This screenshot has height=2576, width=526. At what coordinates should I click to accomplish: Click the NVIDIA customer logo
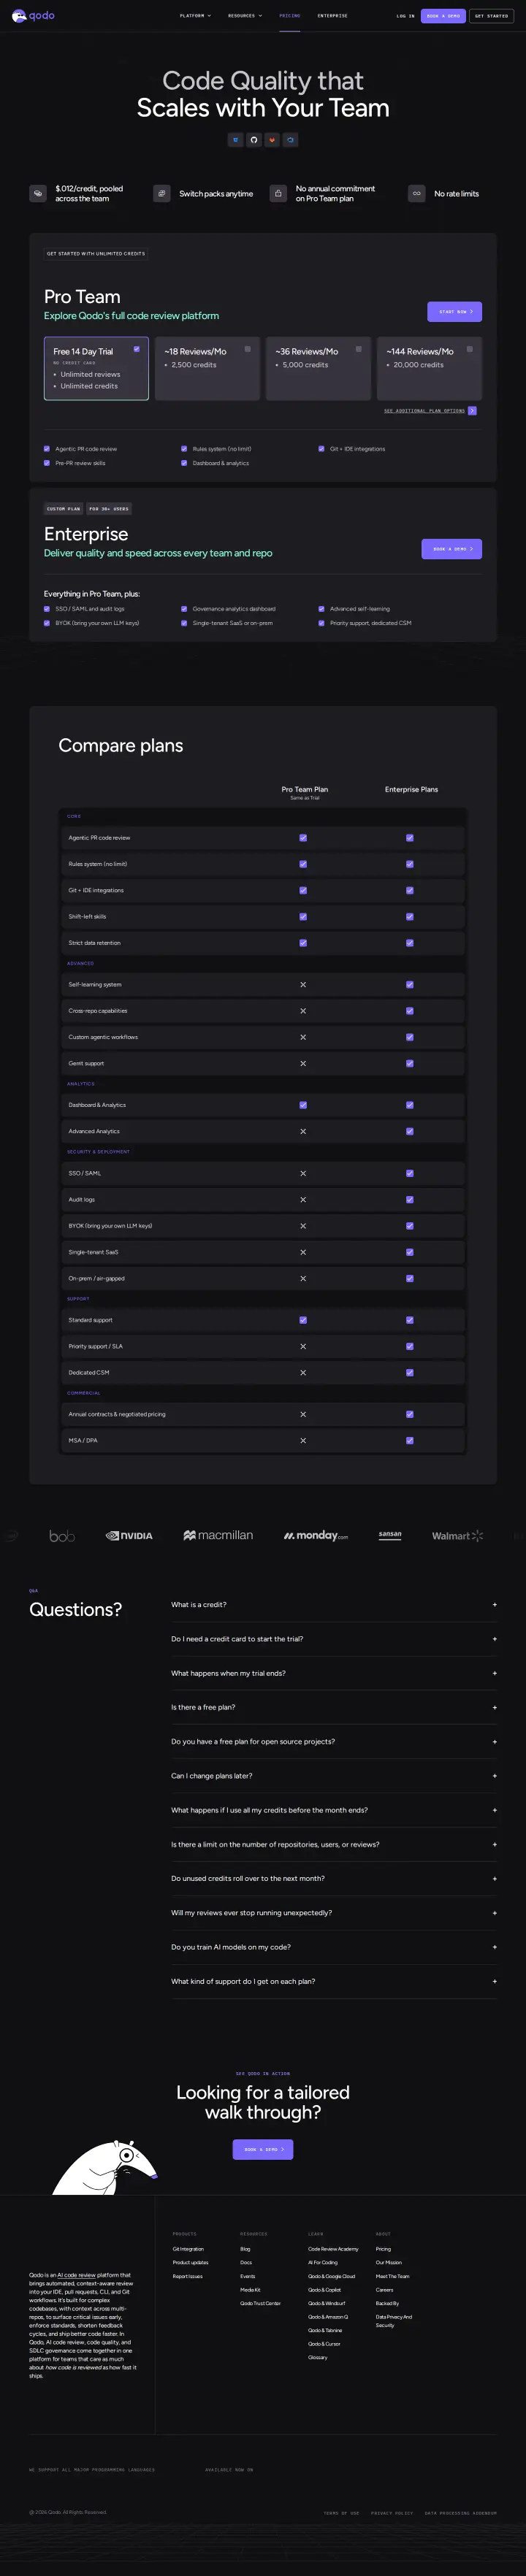(129, 1536)
